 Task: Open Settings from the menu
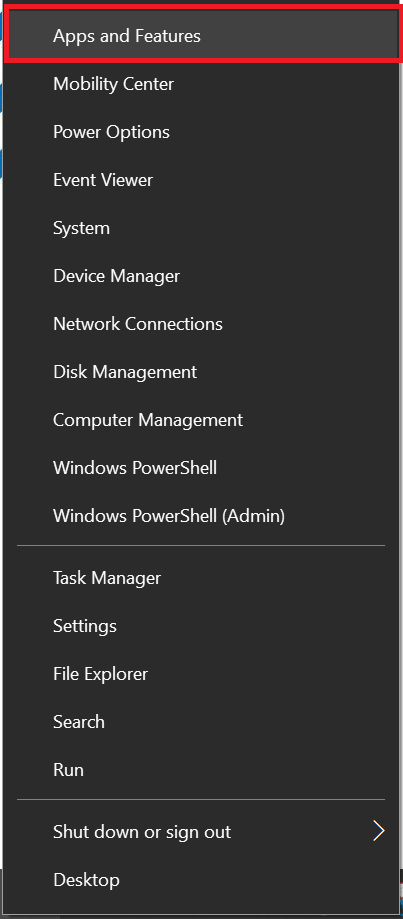203,627
